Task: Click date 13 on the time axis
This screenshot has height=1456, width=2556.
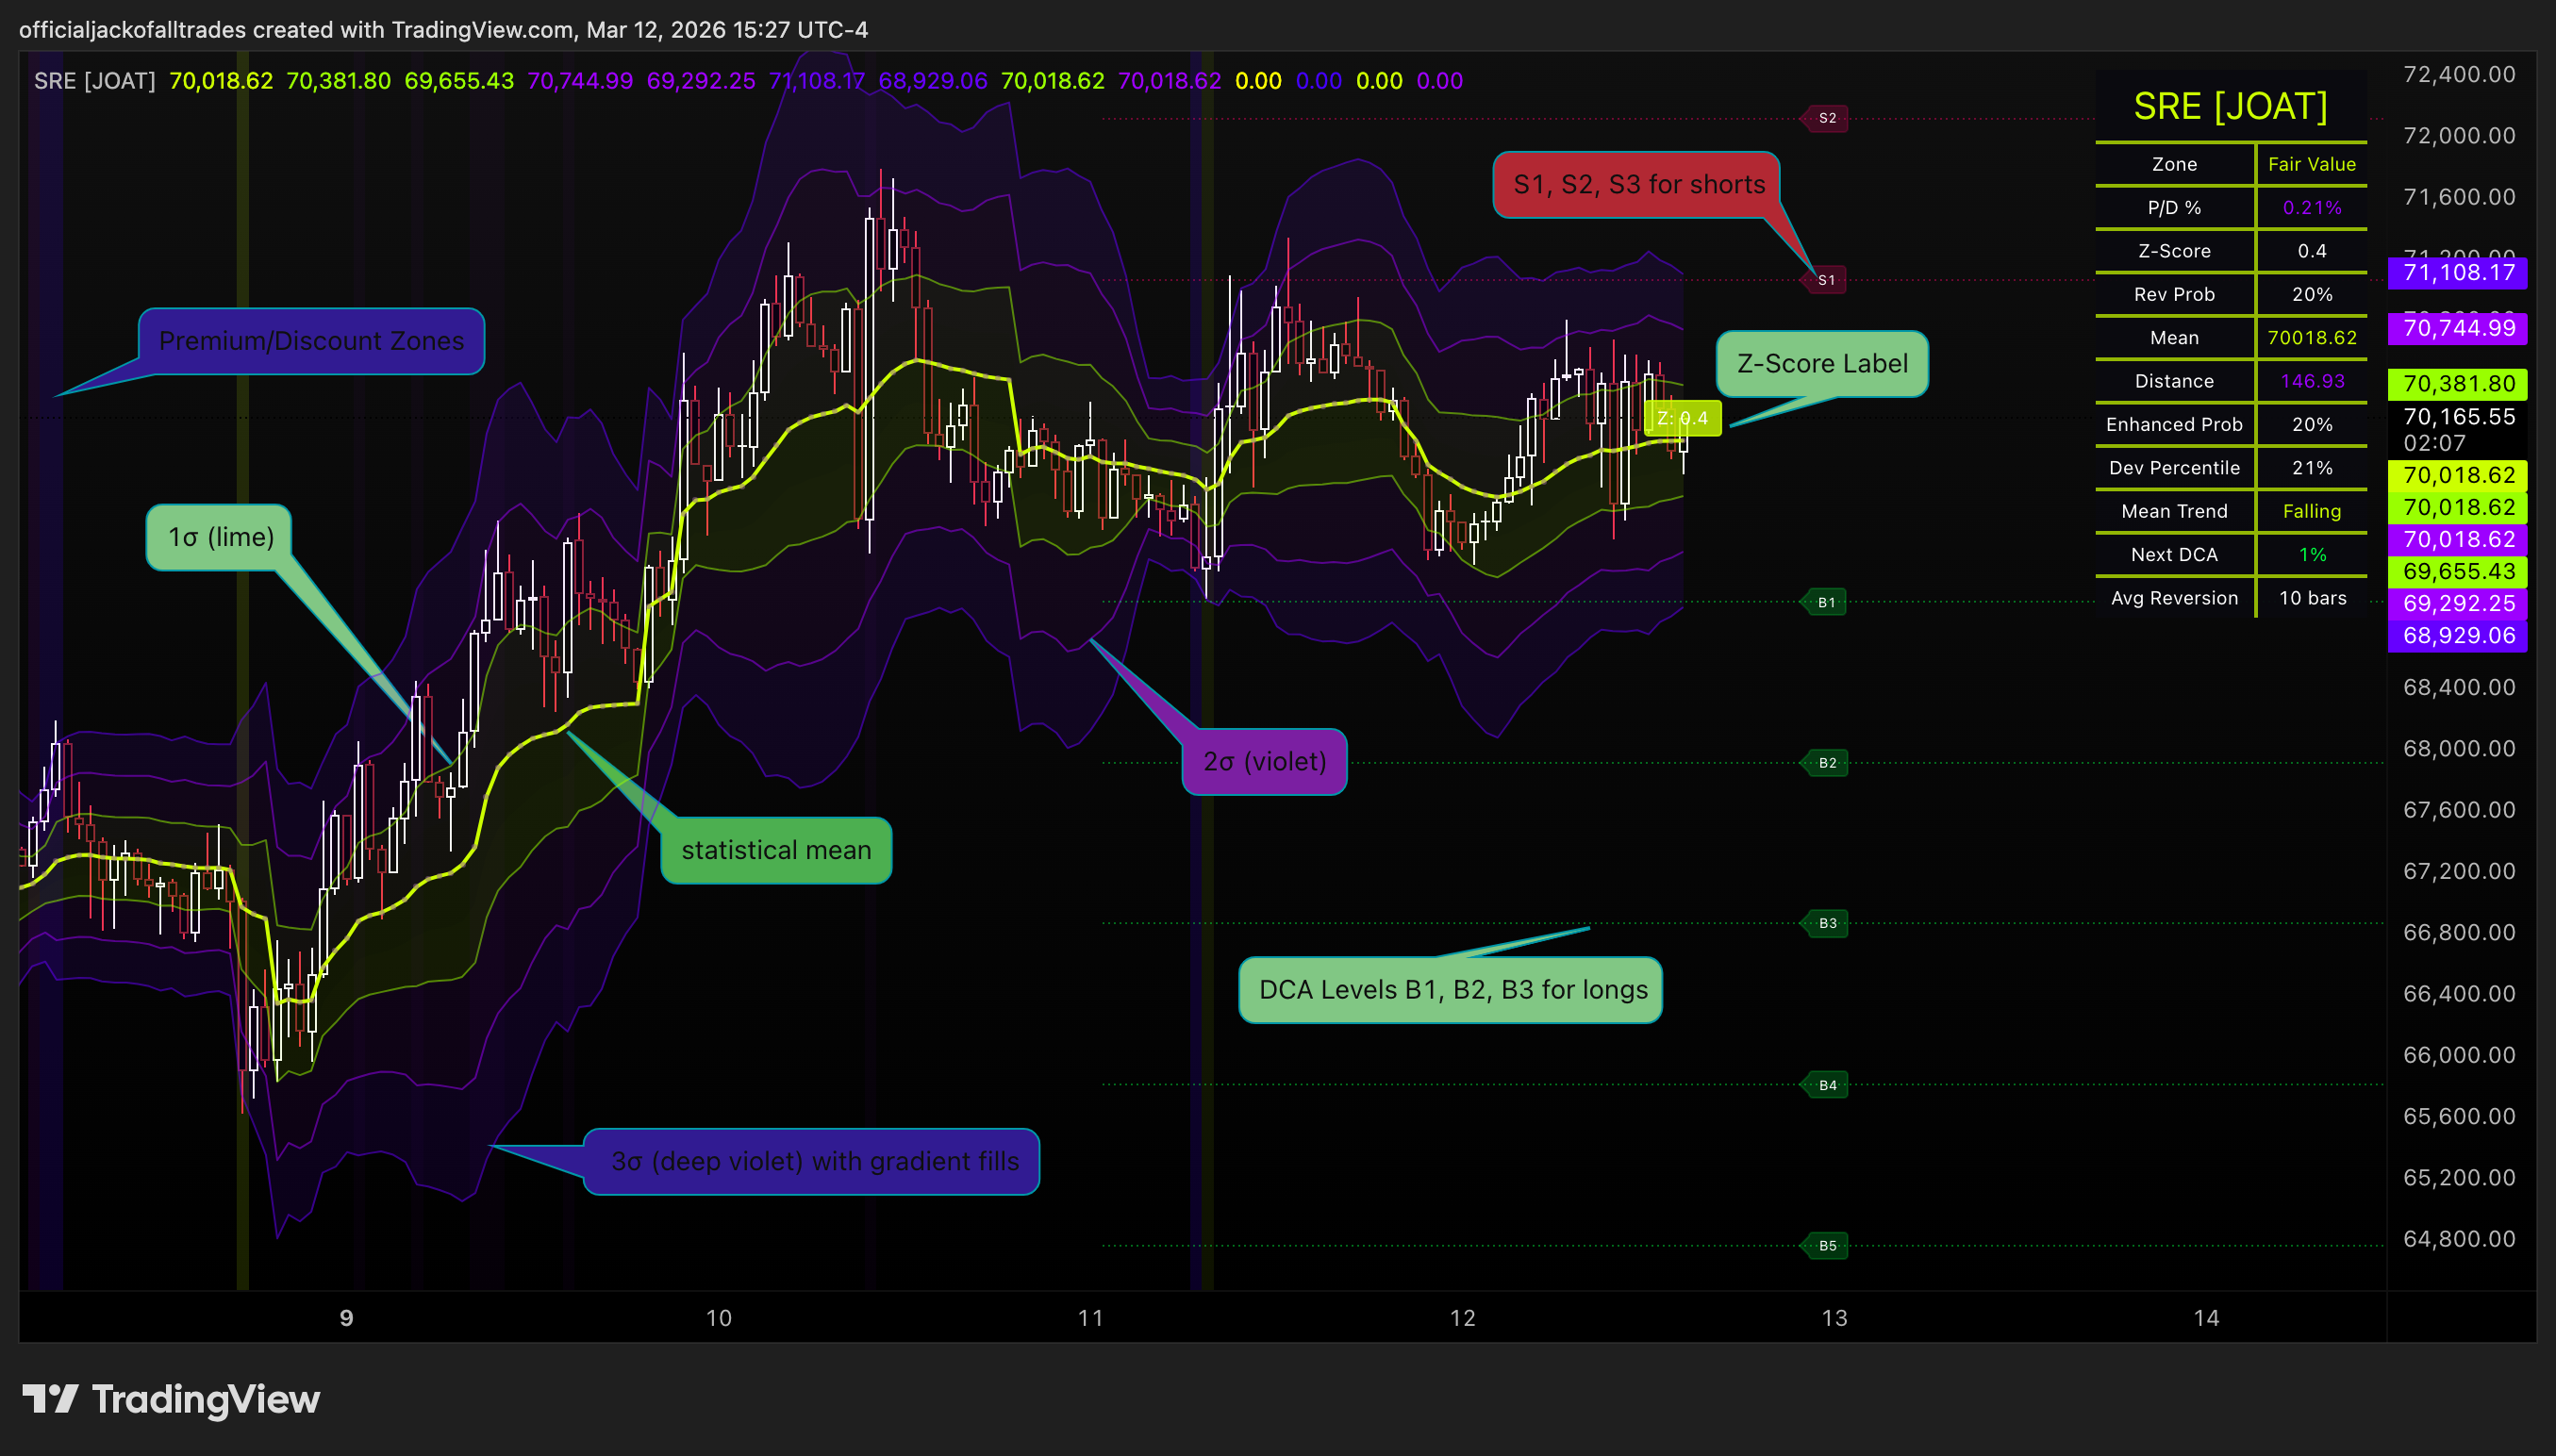Action: tap(1835, 1318)
